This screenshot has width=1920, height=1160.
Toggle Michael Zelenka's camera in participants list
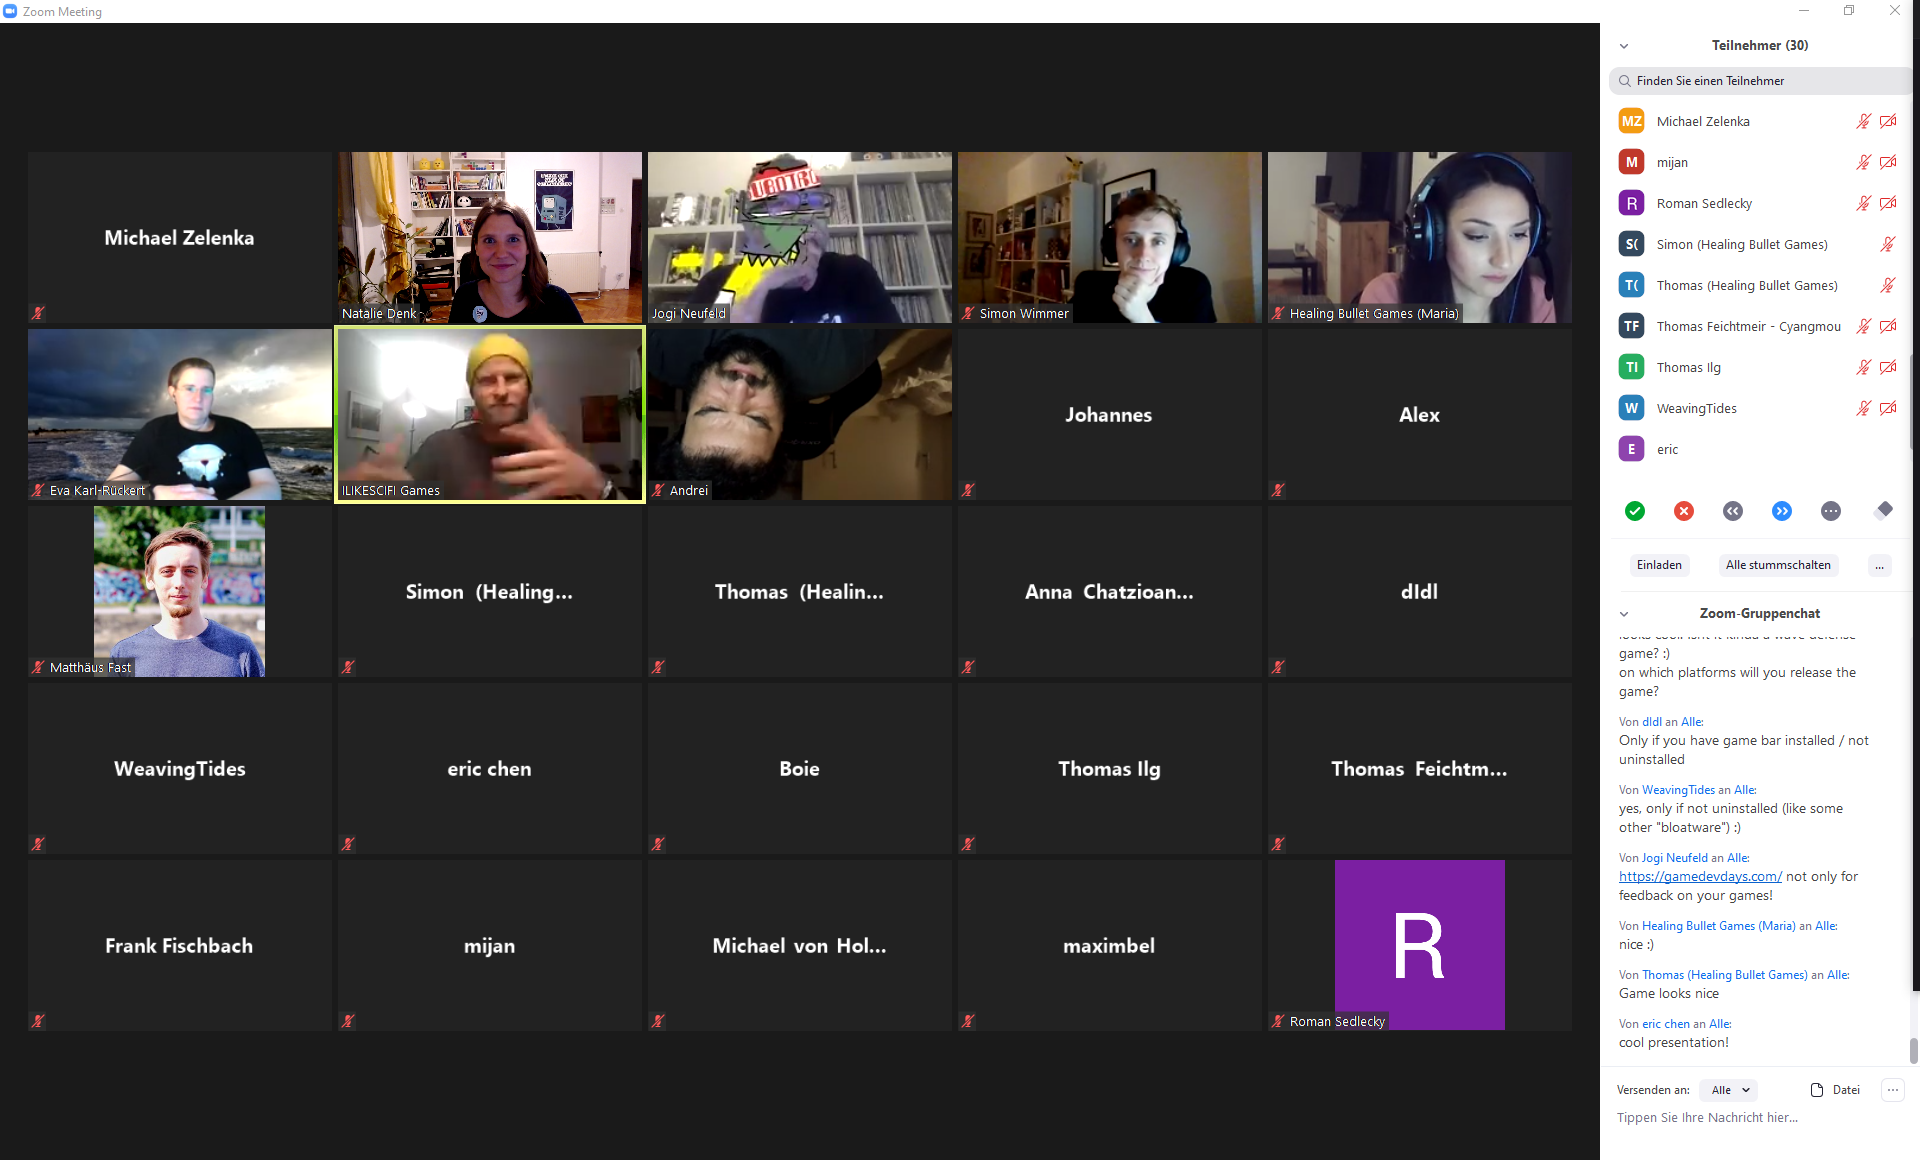pyautogui.click(x=1888, y=121)
